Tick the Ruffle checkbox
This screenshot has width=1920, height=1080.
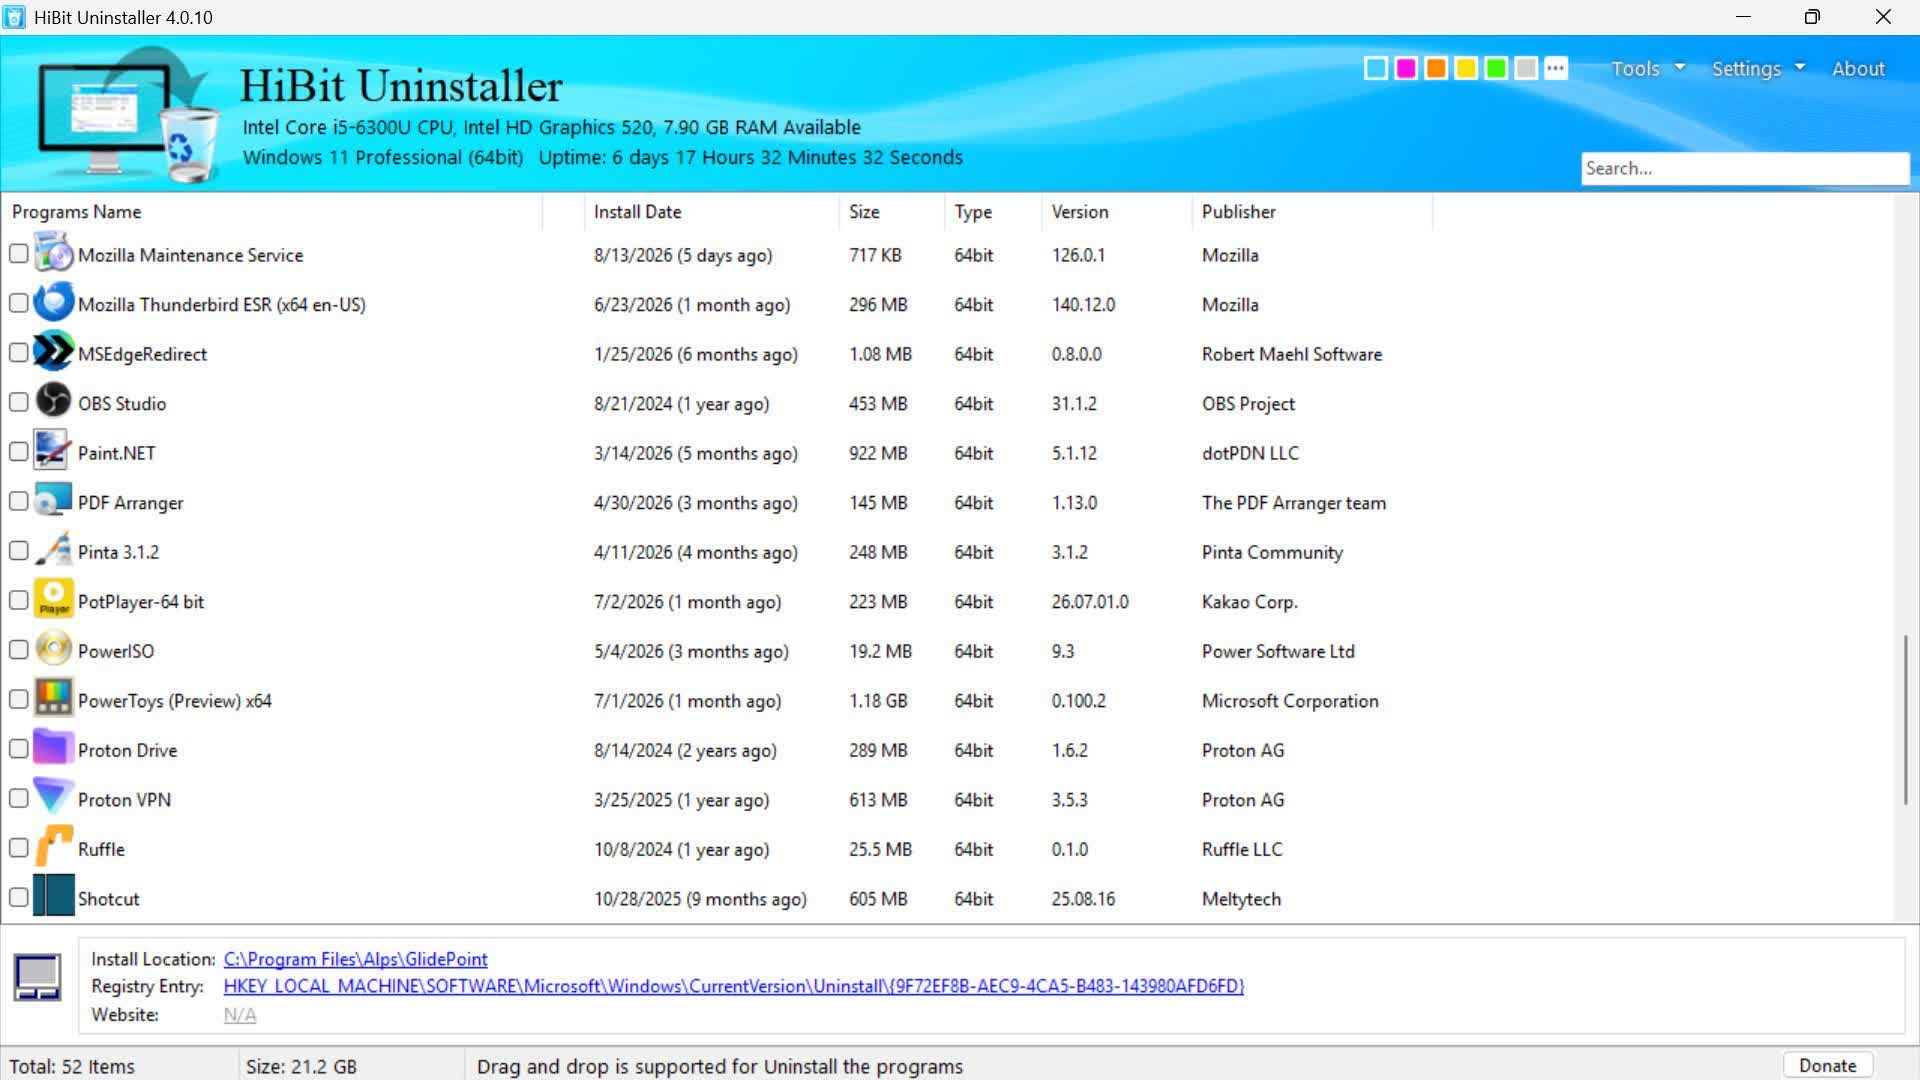click(x=19, y=848)
